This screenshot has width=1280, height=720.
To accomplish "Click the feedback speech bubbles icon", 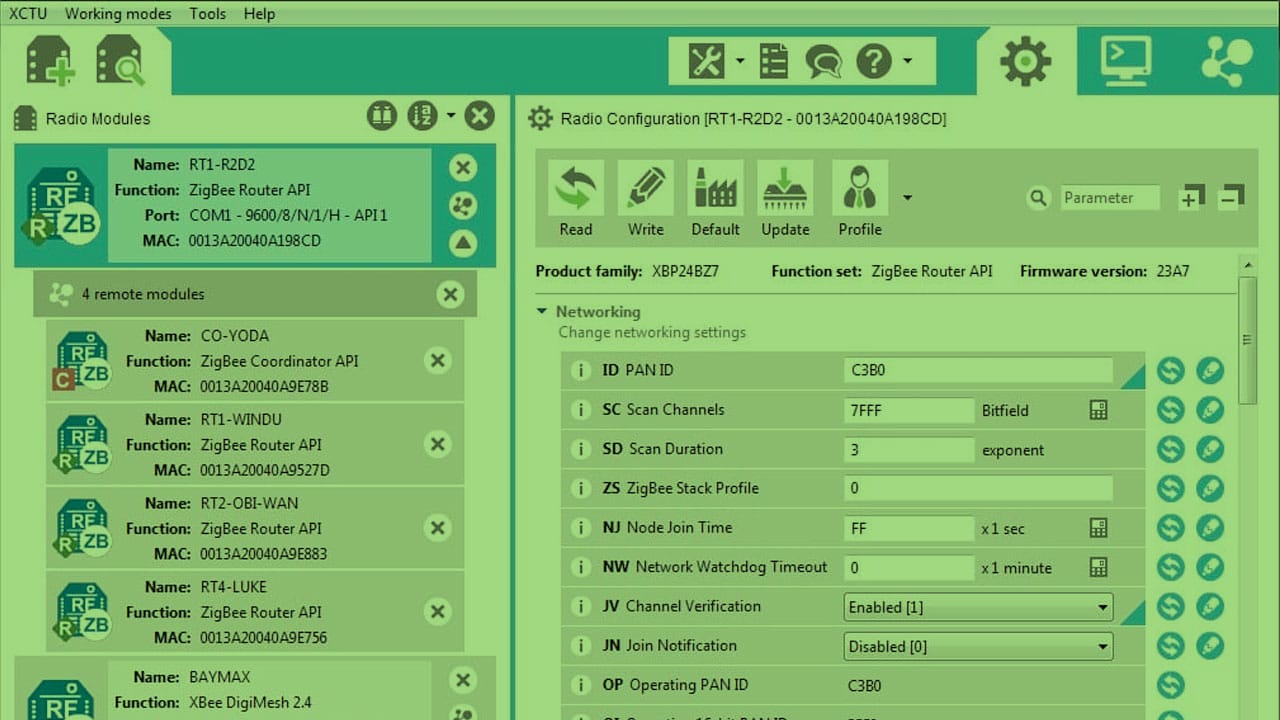I will [x=823, y=62].
